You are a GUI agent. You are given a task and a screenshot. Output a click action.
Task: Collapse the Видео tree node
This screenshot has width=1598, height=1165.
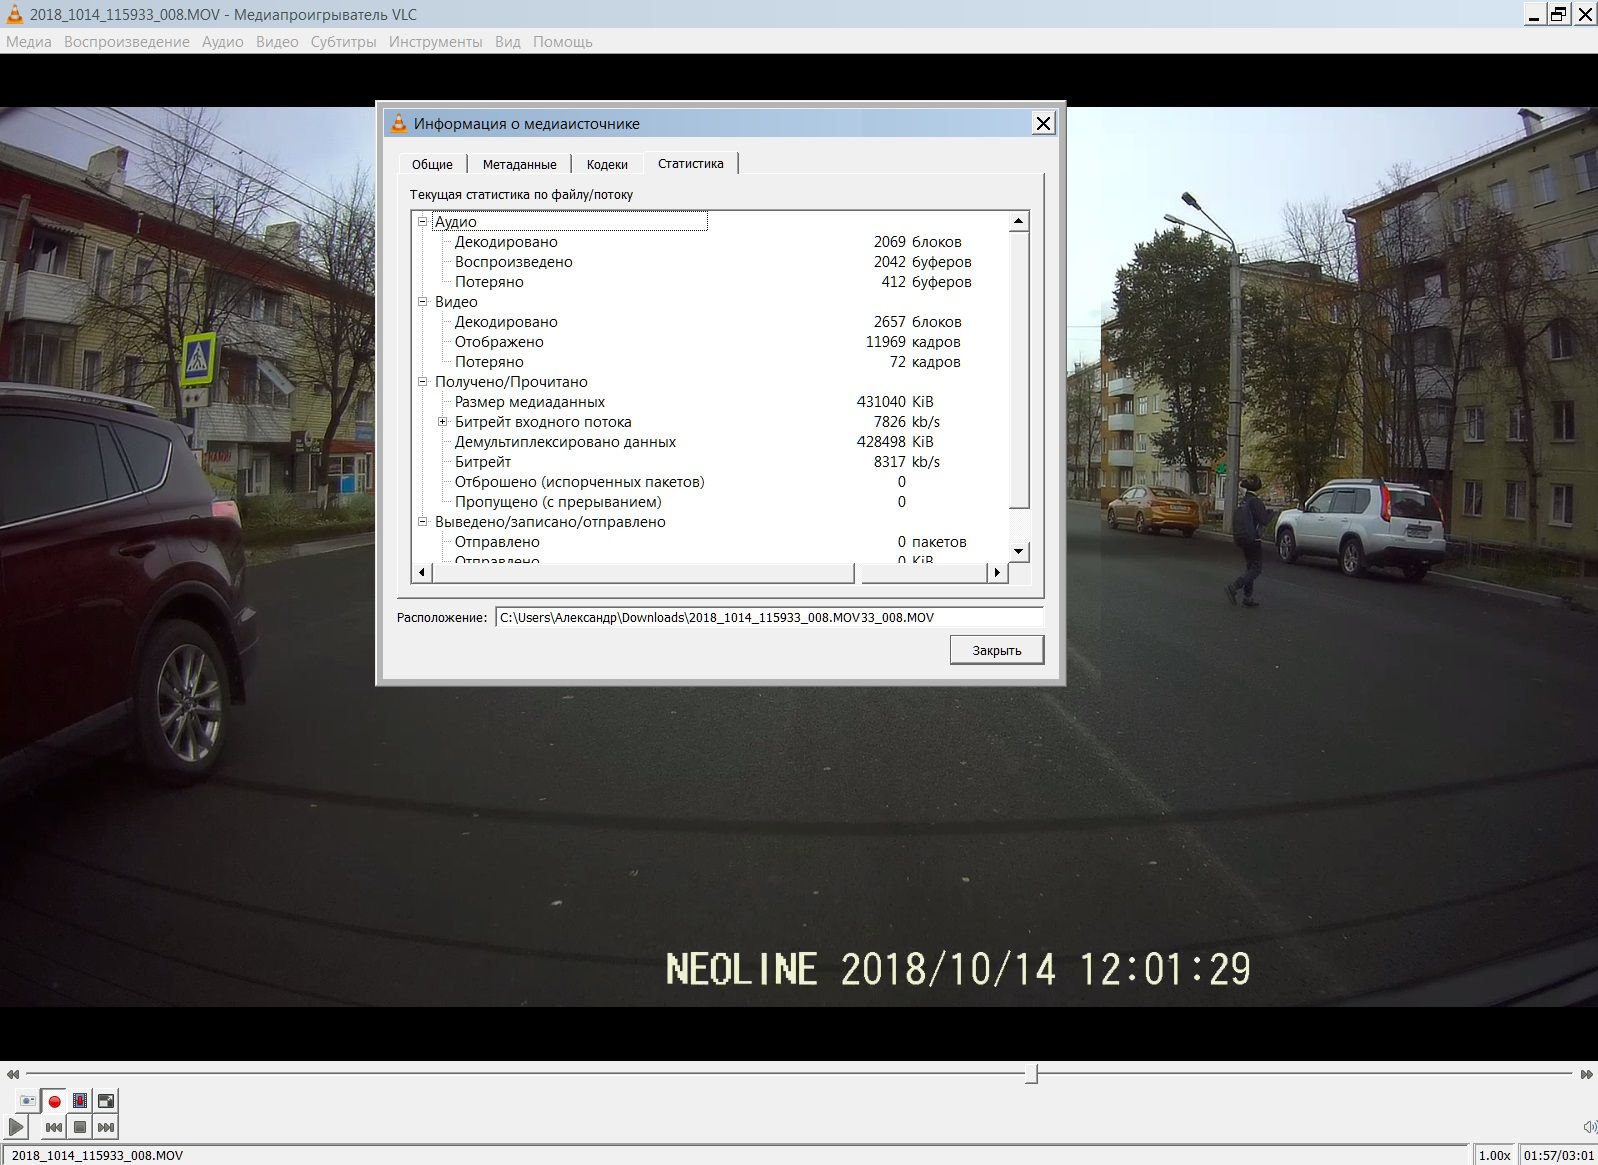422,302
